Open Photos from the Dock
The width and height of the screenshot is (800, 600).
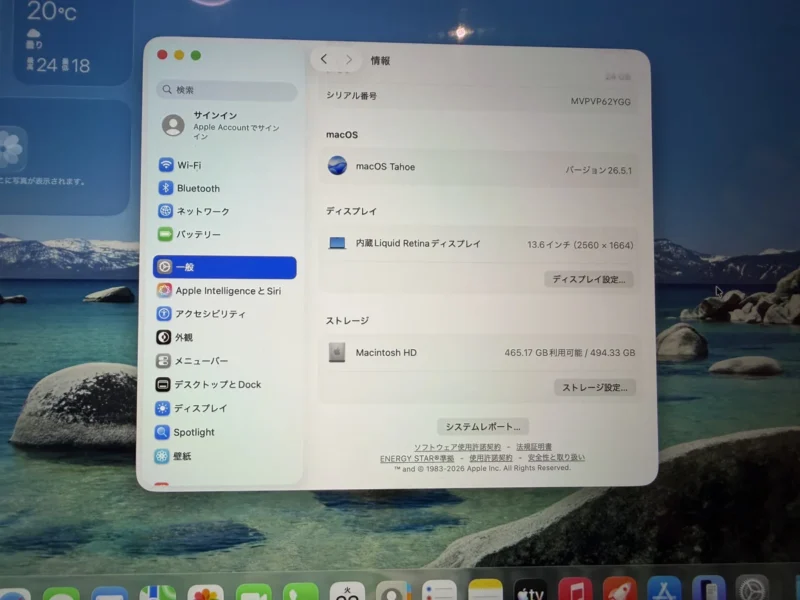click(x=206, y=592)
